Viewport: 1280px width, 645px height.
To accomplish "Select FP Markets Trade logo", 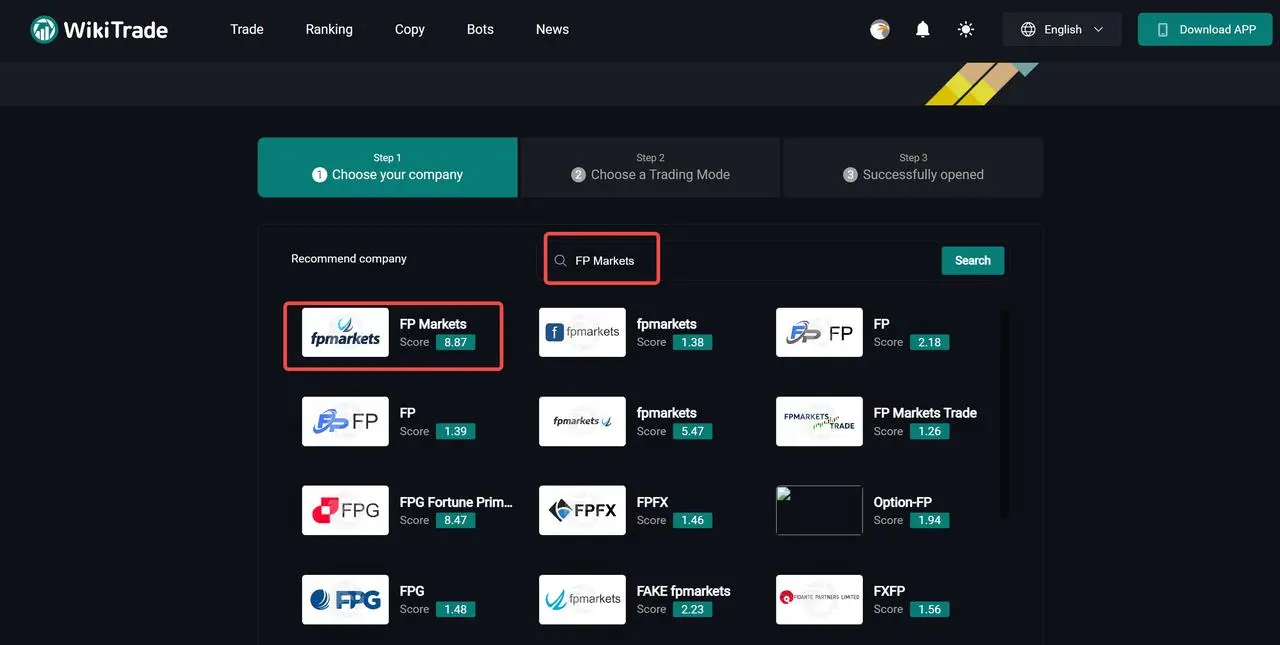I will [819, 422].
